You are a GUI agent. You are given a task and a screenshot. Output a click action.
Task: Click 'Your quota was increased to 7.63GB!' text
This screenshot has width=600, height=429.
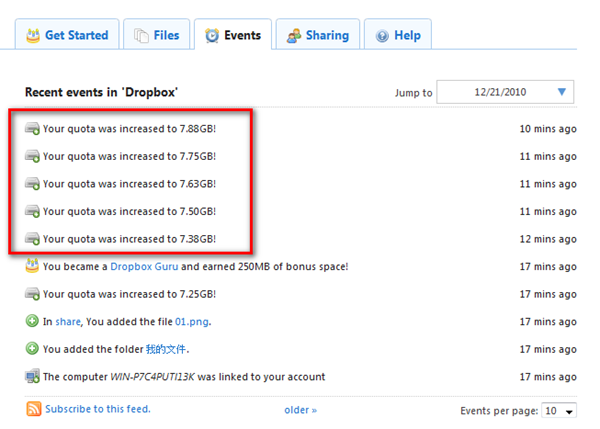coord(129,184)
